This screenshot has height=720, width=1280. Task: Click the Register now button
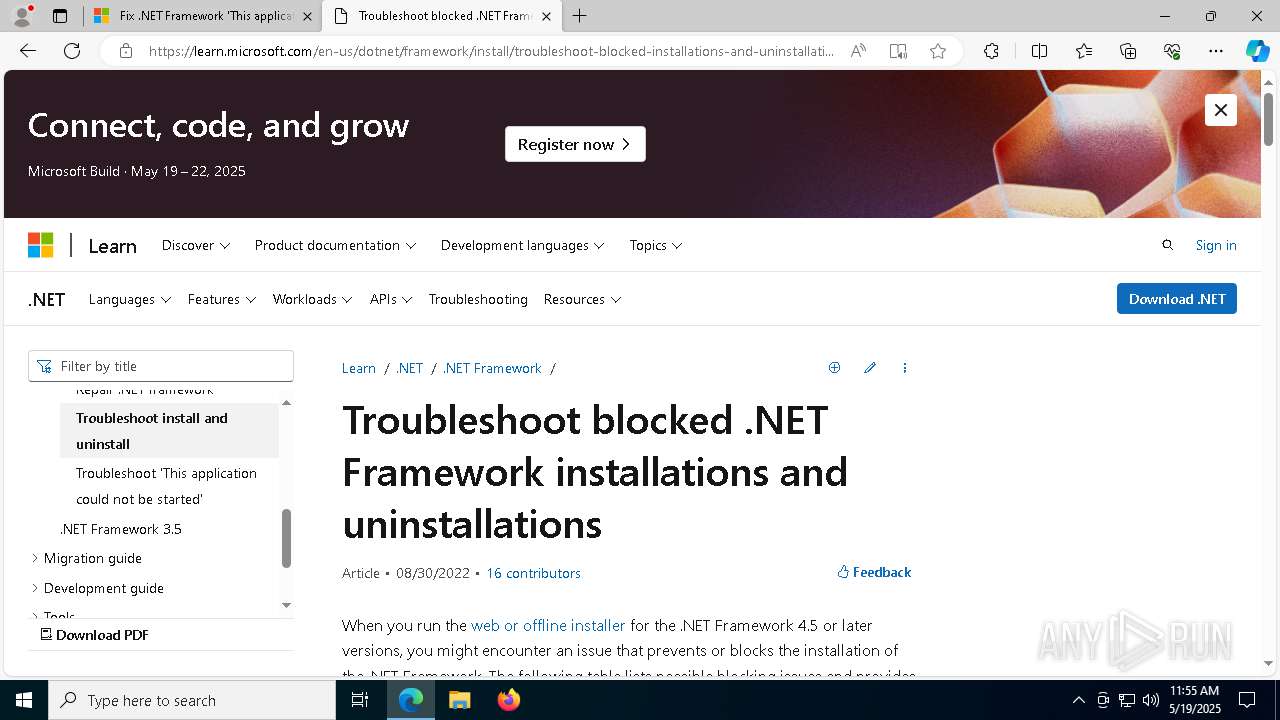click(x=575, y=144)
